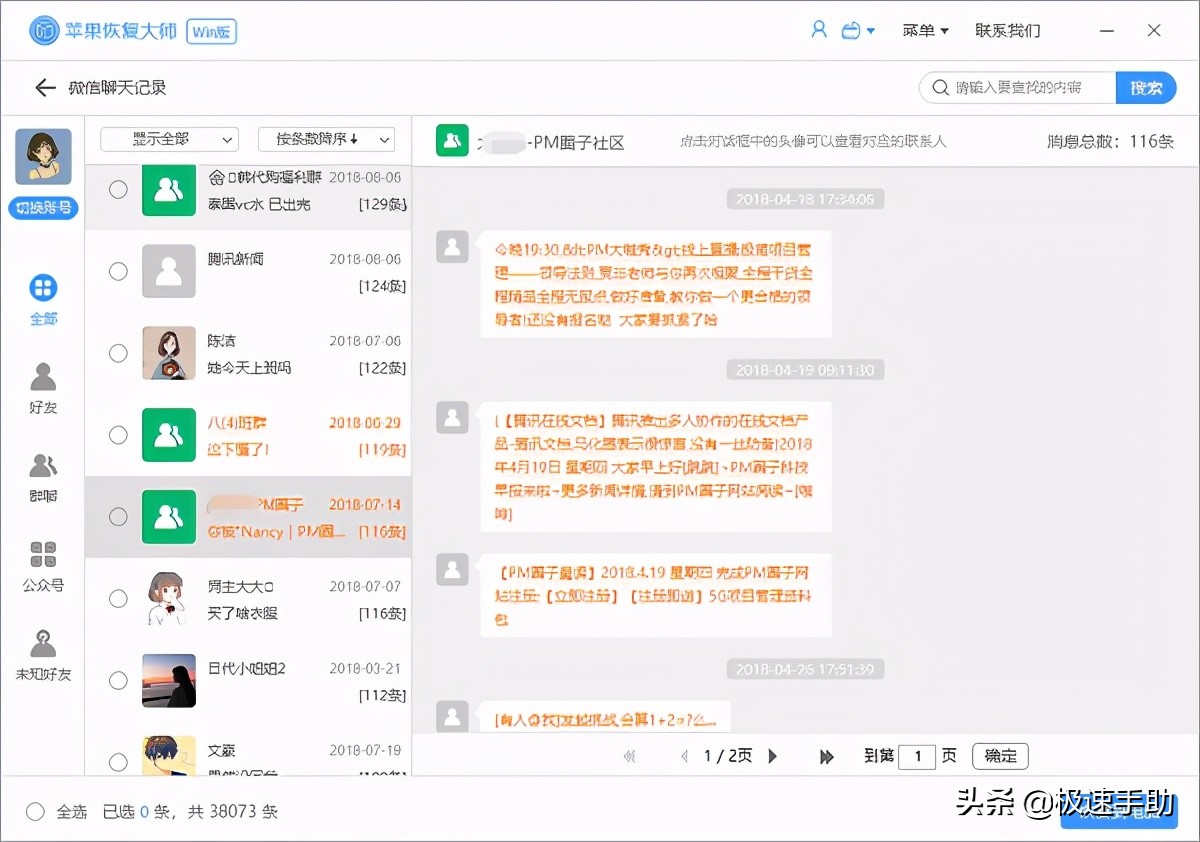Click the 切换账号 switch account button

click(43, 209)
